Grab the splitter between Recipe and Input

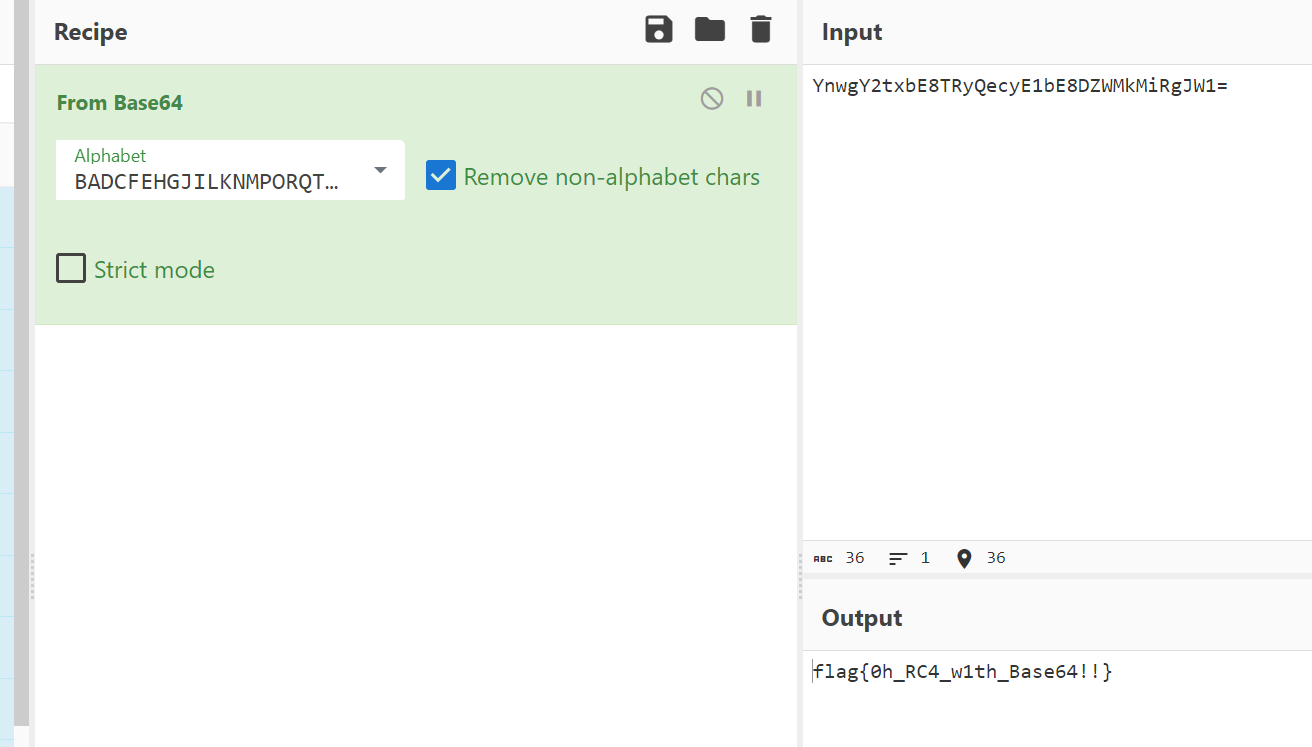coord(800,576)
